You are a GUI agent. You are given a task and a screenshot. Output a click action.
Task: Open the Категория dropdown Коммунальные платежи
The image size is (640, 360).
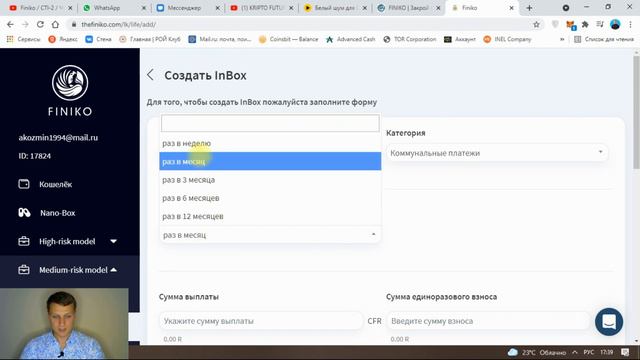(497, 153)
